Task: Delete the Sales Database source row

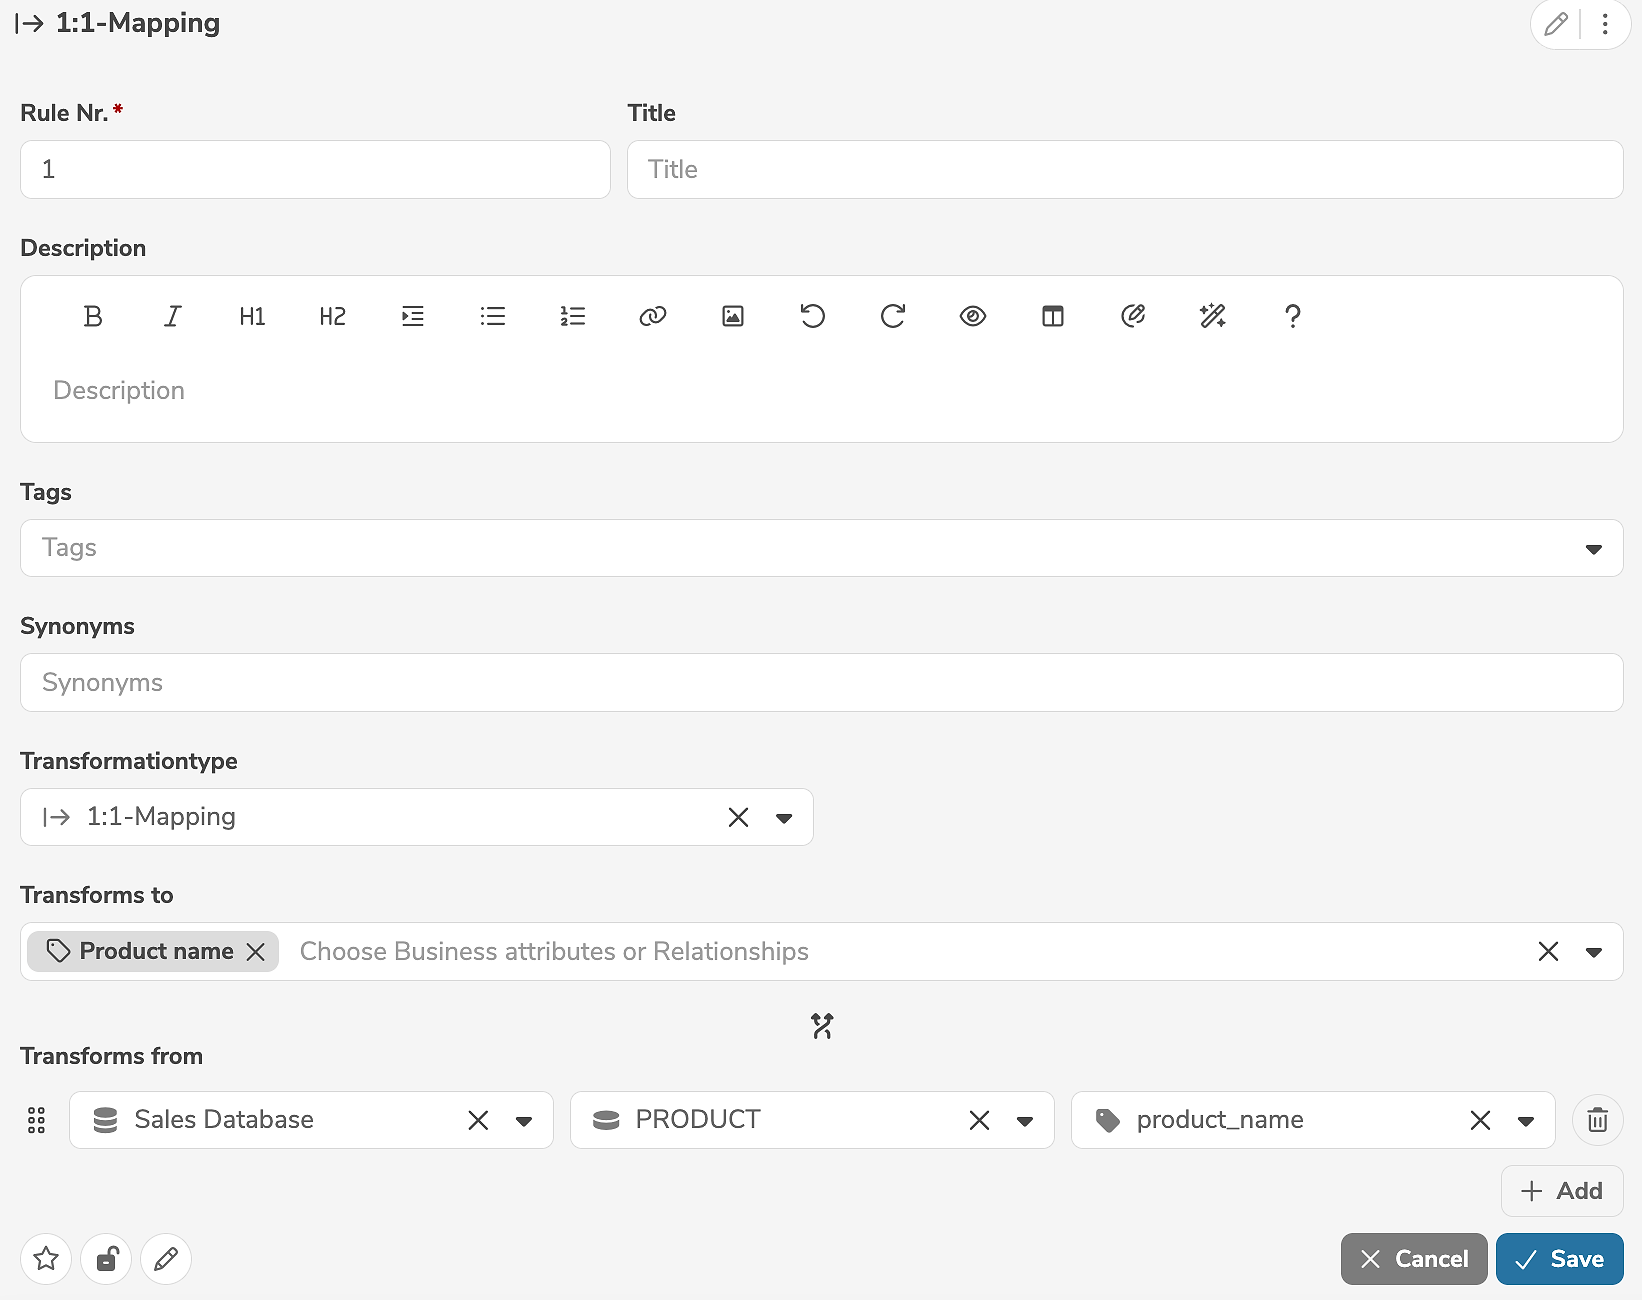Action: 1597,1120
